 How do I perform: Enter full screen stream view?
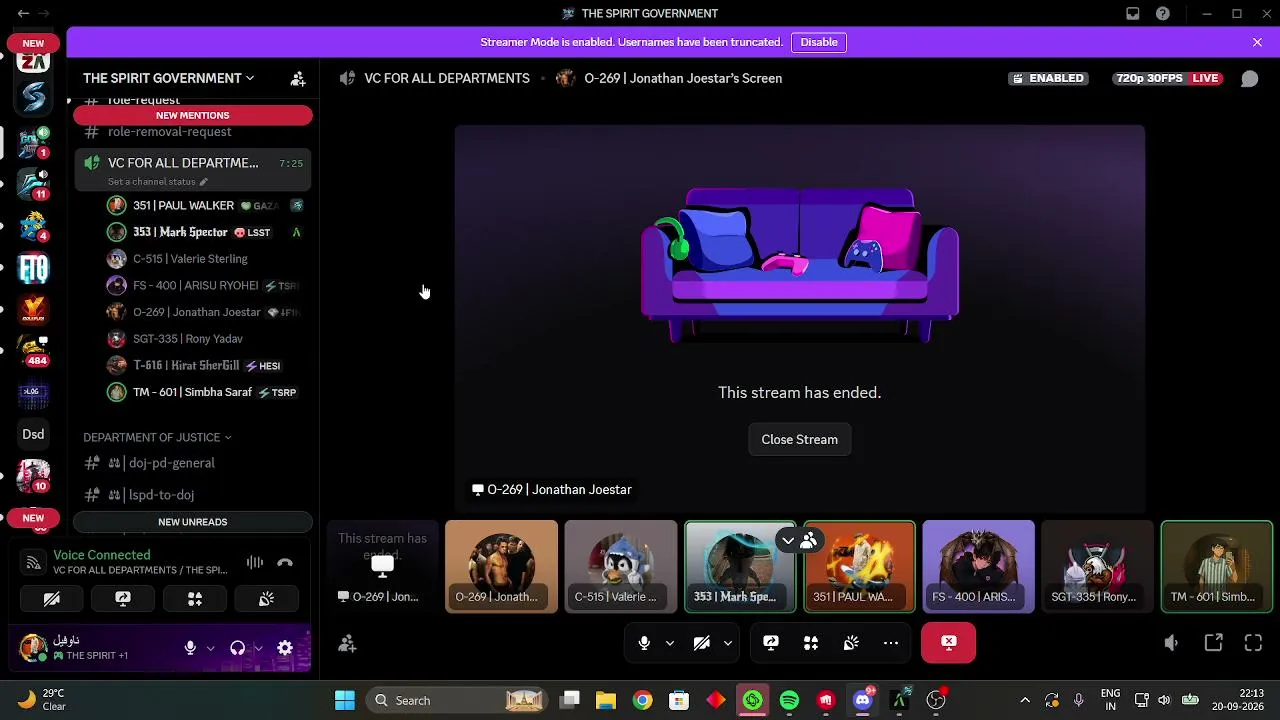pyautogui.click(x=1253, y=643)
